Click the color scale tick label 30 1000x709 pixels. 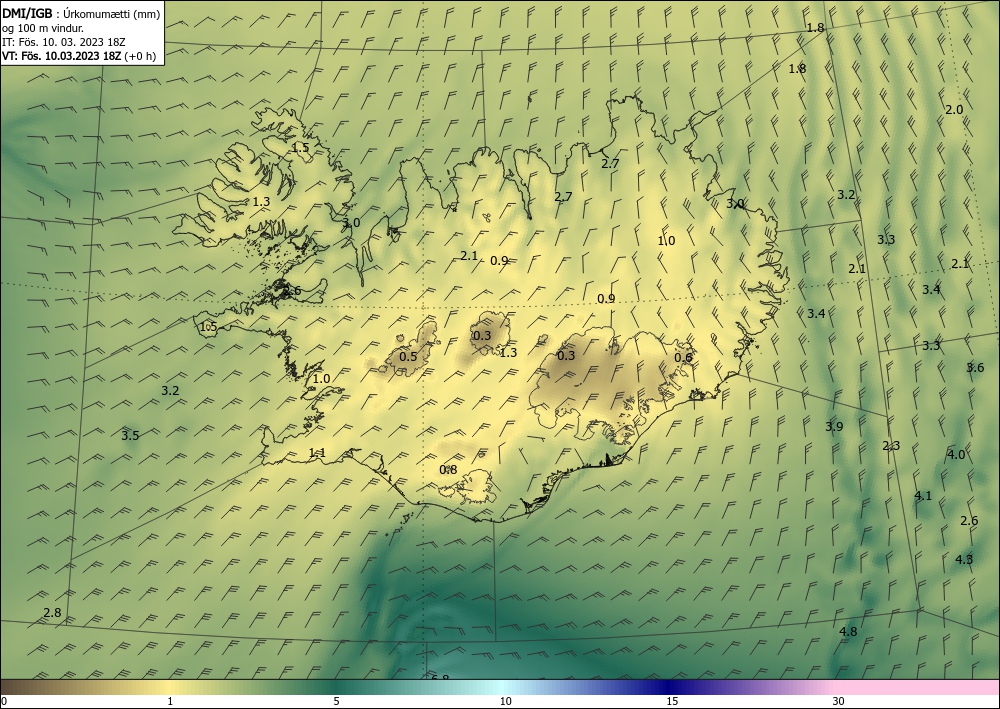(839, 701)
